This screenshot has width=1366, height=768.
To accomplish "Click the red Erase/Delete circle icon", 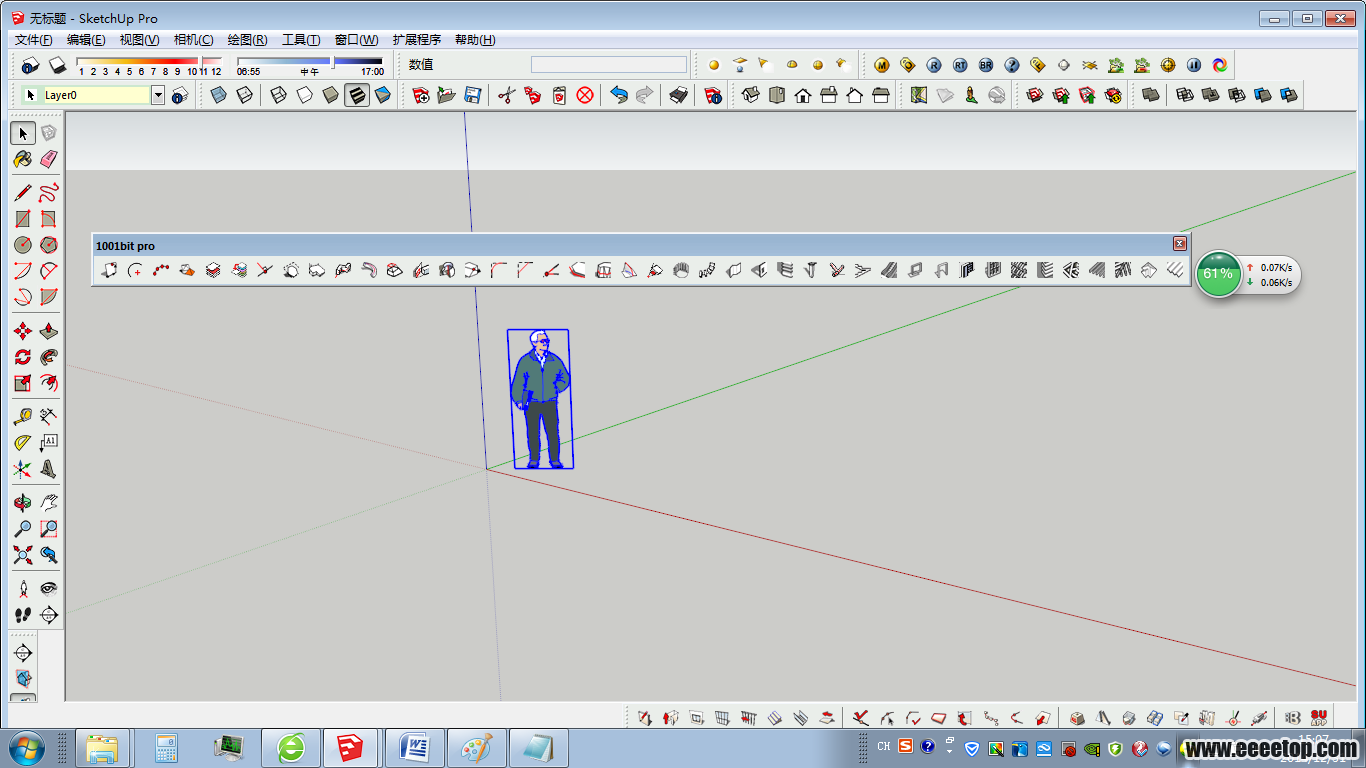I will click(x=585, y=95).
